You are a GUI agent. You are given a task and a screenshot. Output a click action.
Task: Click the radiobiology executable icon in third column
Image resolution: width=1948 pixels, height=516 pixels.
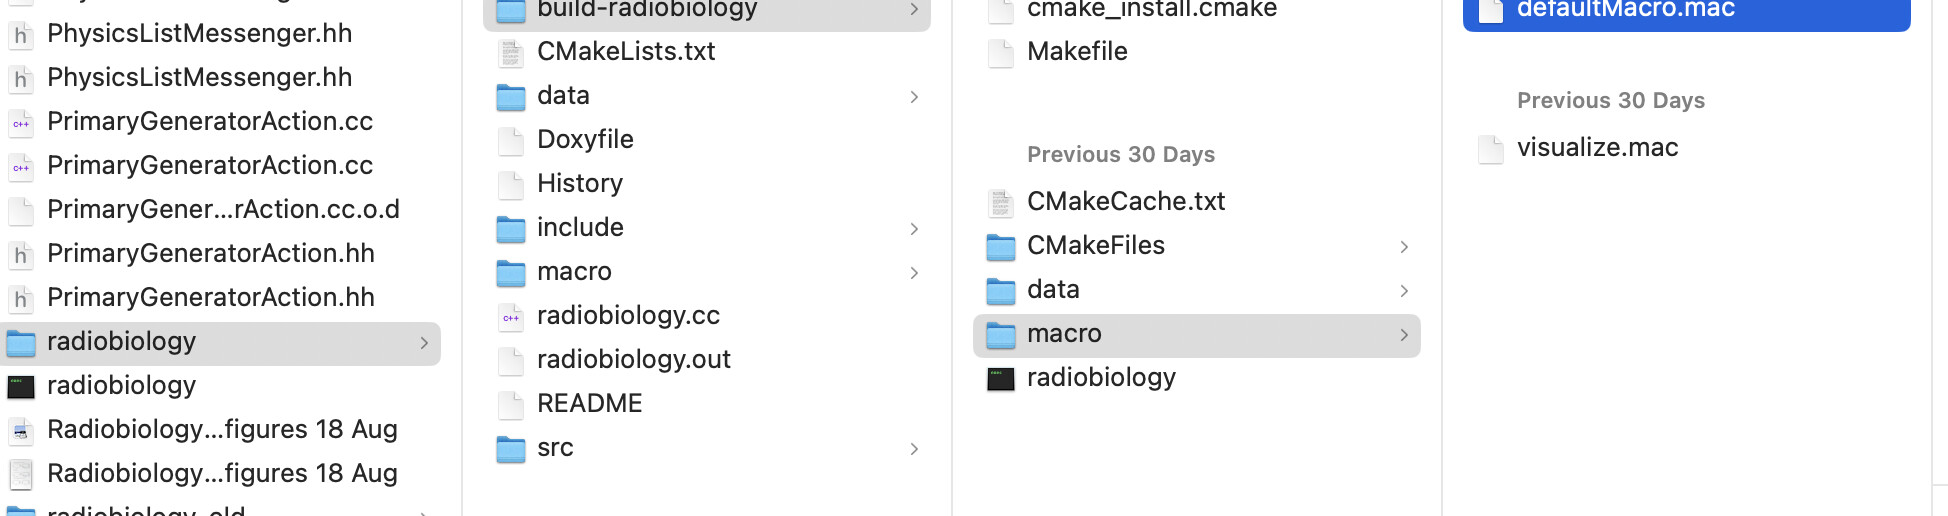[1001, 379]
